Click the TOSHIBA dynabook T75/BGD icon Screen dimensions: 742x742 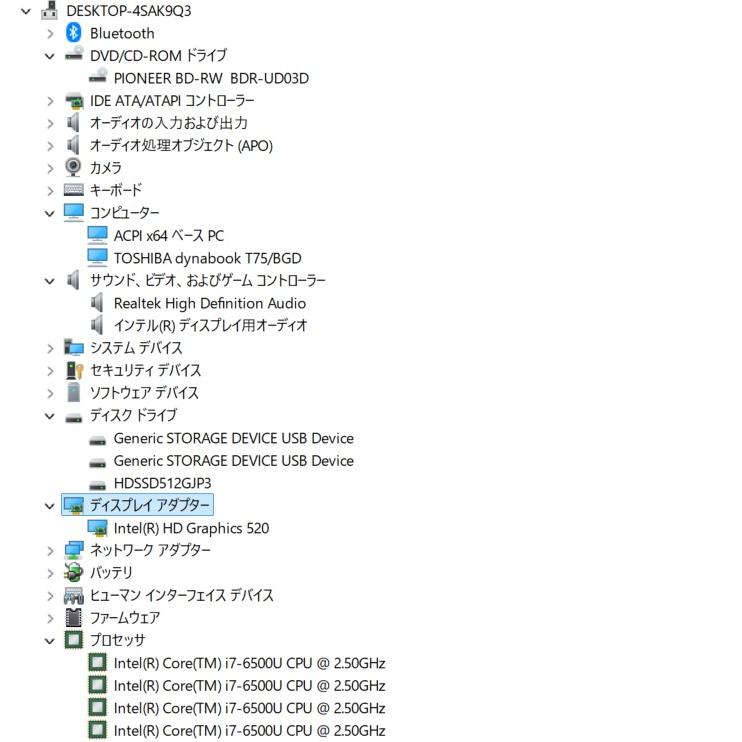97,257
